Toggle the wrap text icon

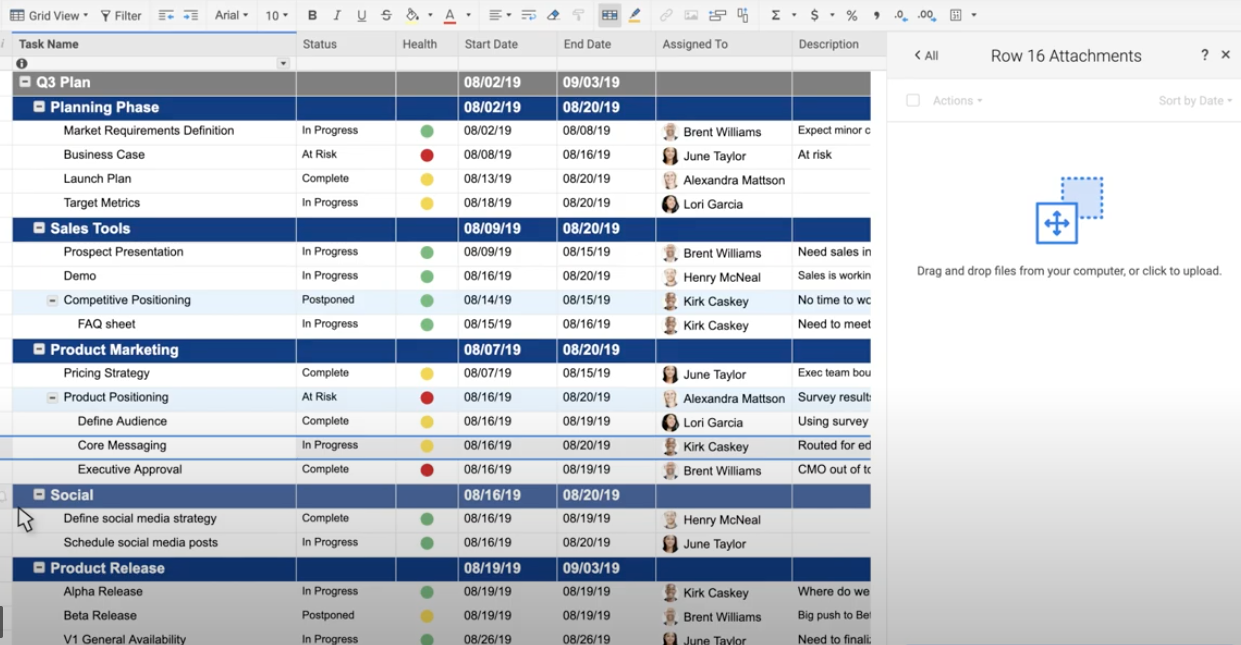point(529,16)
